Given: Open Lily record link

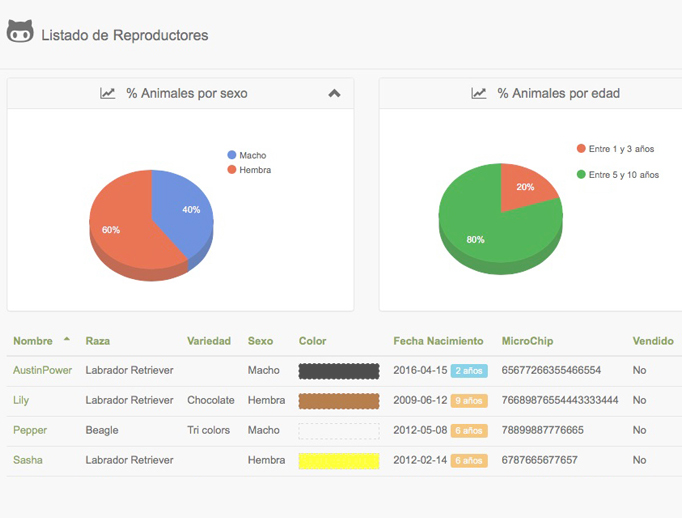Looking at the screenshot, I should click(x=21, y=400).
